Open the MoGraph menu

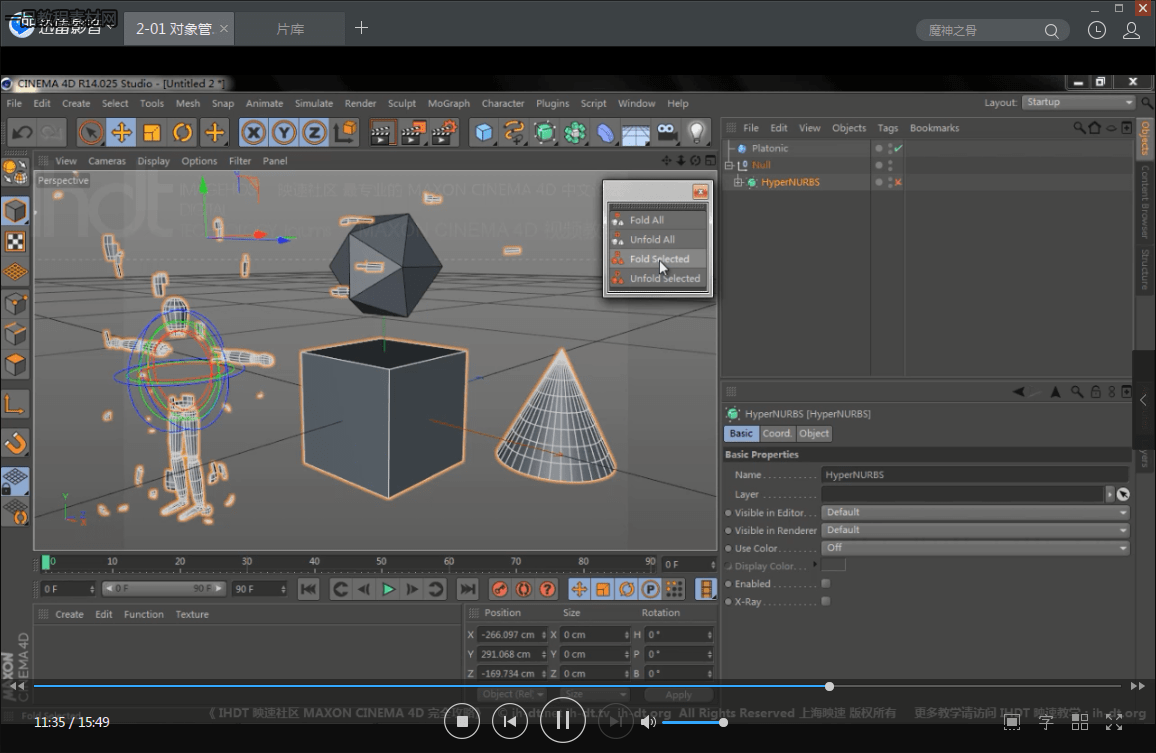tap(448, 103)
